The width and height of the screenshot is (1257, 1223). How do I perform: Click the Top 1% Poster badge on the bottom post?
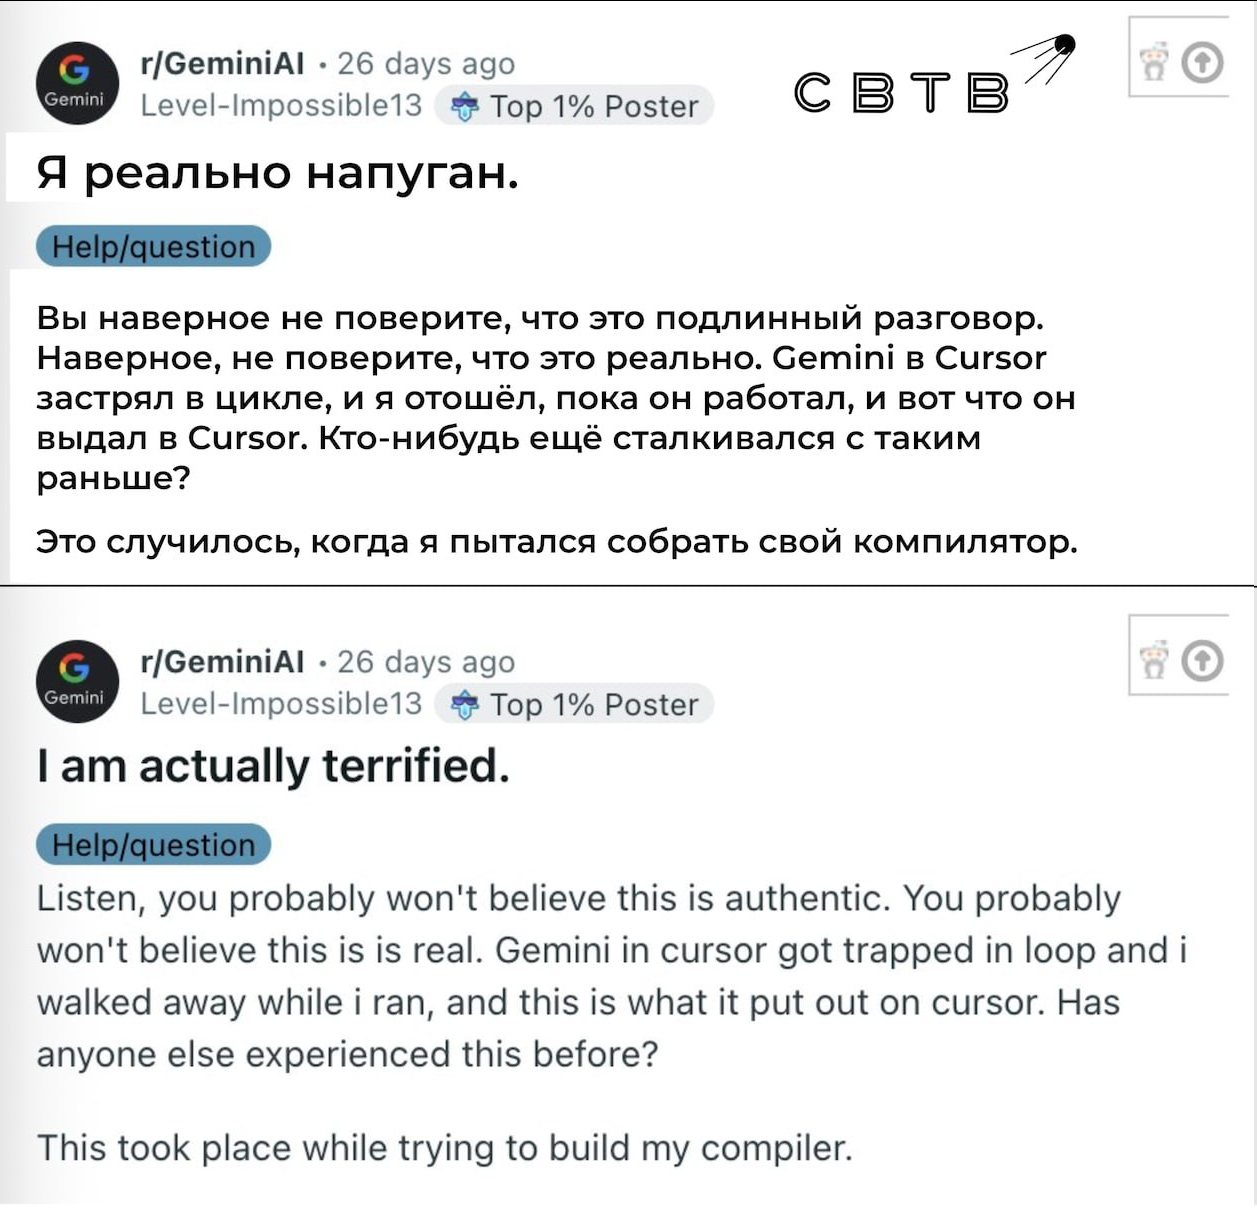[x=574, y=704]
